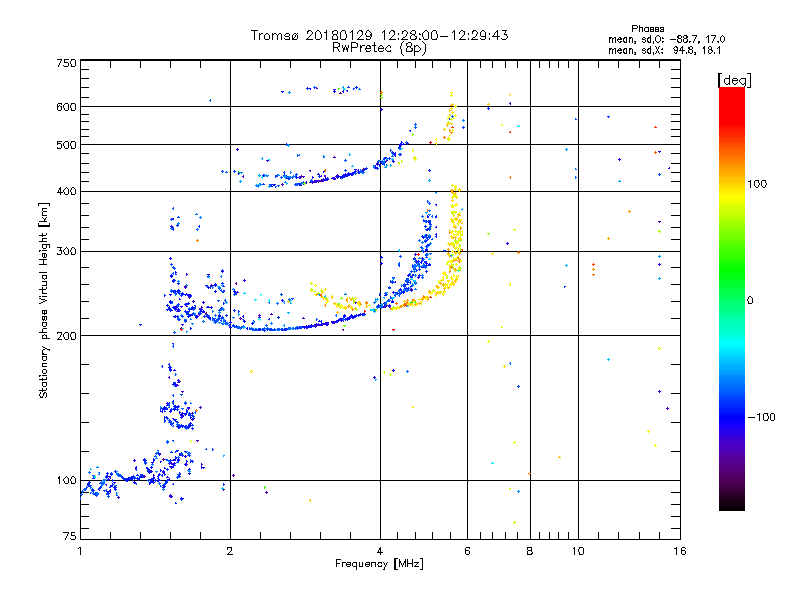Click the y-axis tick label '200'
Viewport: 800px width, 600px height.
pyautogui.click(x=66, y=336)
